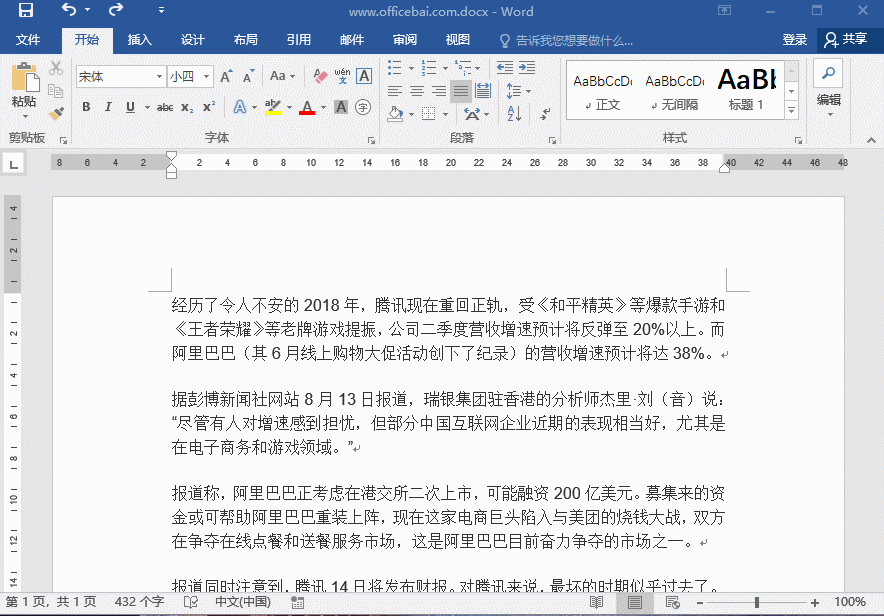
Task: Increase font size with the larger A
Action: point(226,76)
